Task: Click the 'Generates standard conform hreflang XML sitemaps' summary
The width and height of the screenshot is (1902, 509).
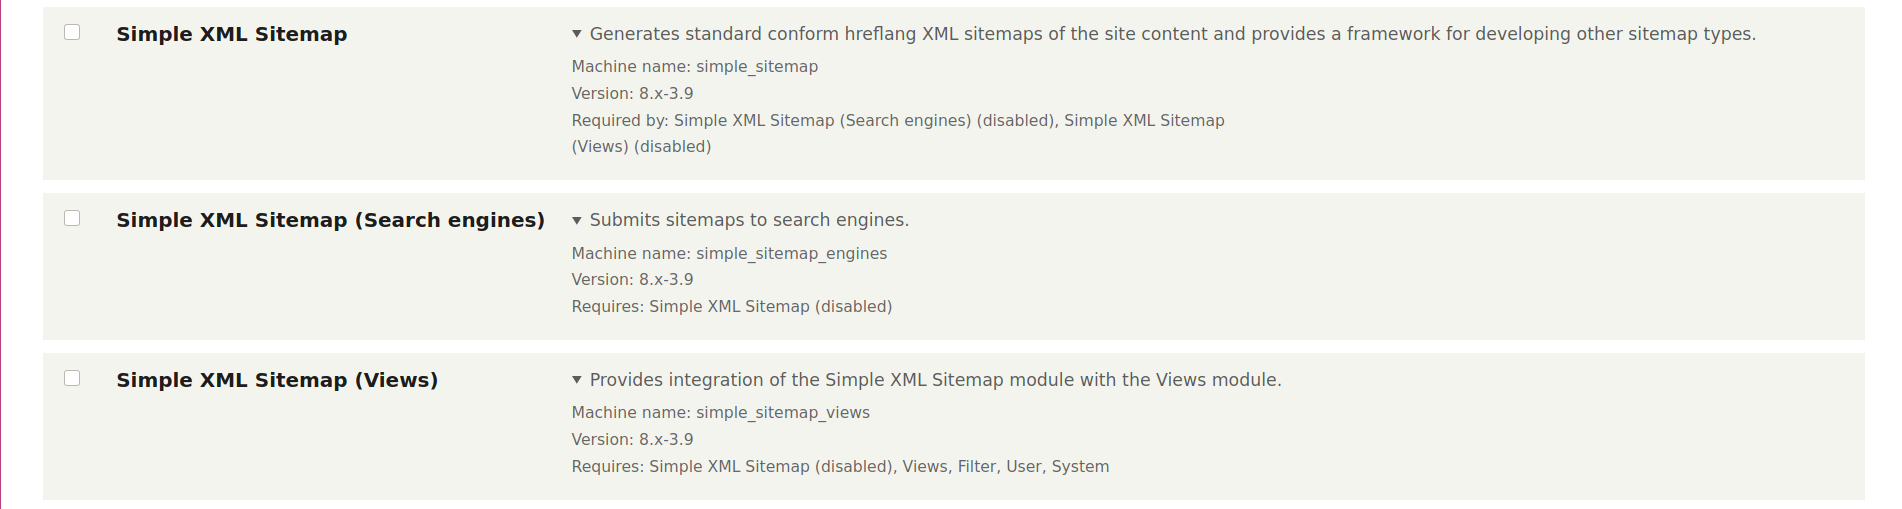Action: (x=1172, y=34)
